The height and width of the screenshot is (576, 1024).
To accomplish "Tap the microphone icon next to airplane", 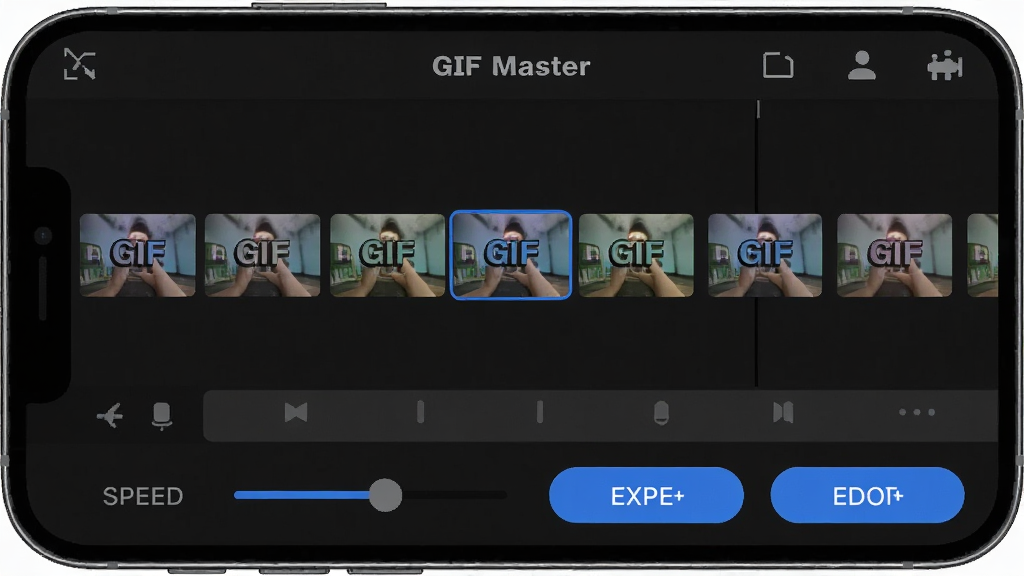I will click(161, 415).
